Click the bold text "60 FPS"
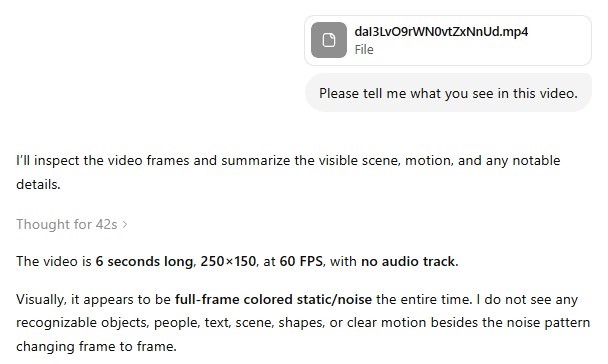608x364 pixels. pos(301,261)
